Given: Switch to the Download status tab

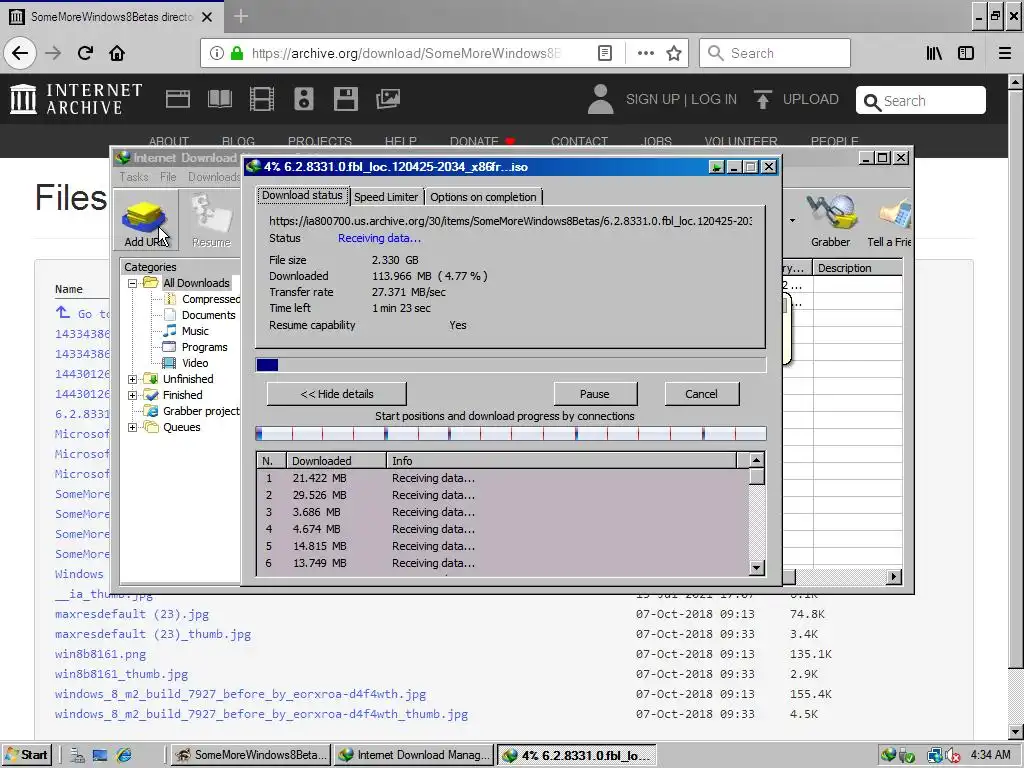Looking at the screenshot, I should click(x=302, y=195).
